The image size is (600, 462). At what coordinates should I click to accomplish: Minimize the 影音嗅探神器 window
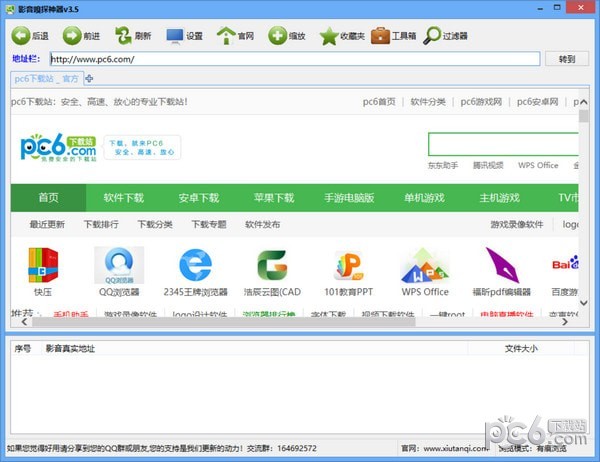tap(540, 8)
